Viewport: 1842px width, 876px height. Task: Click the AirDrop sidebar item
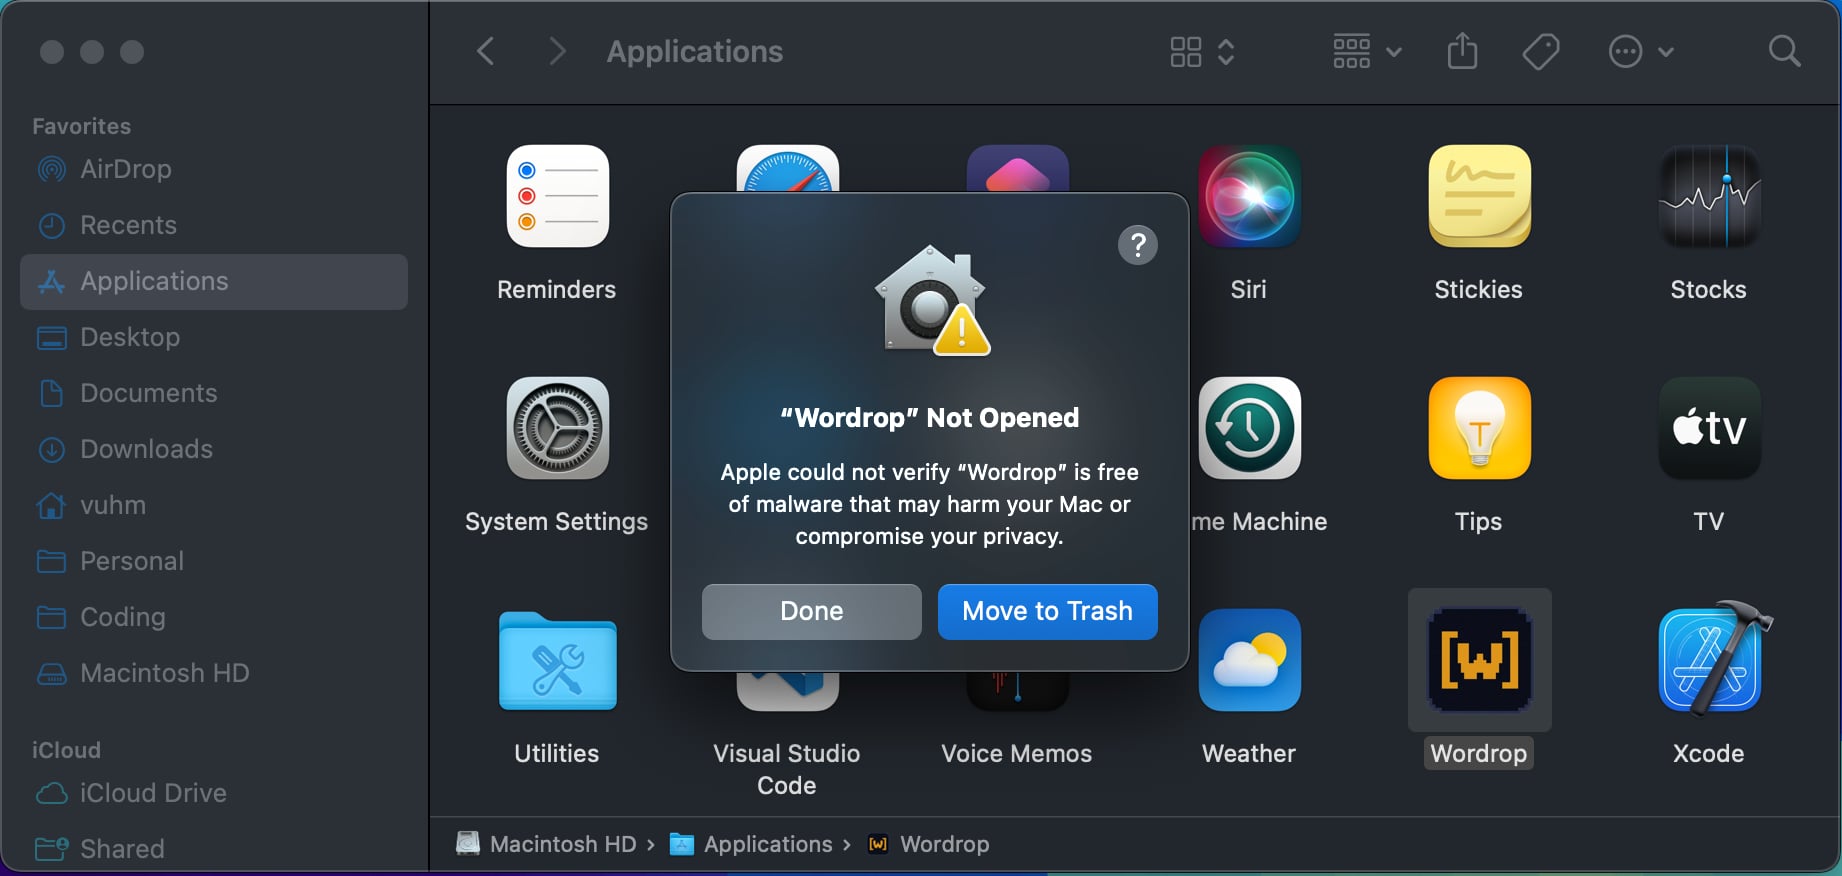tap(214, 169)
